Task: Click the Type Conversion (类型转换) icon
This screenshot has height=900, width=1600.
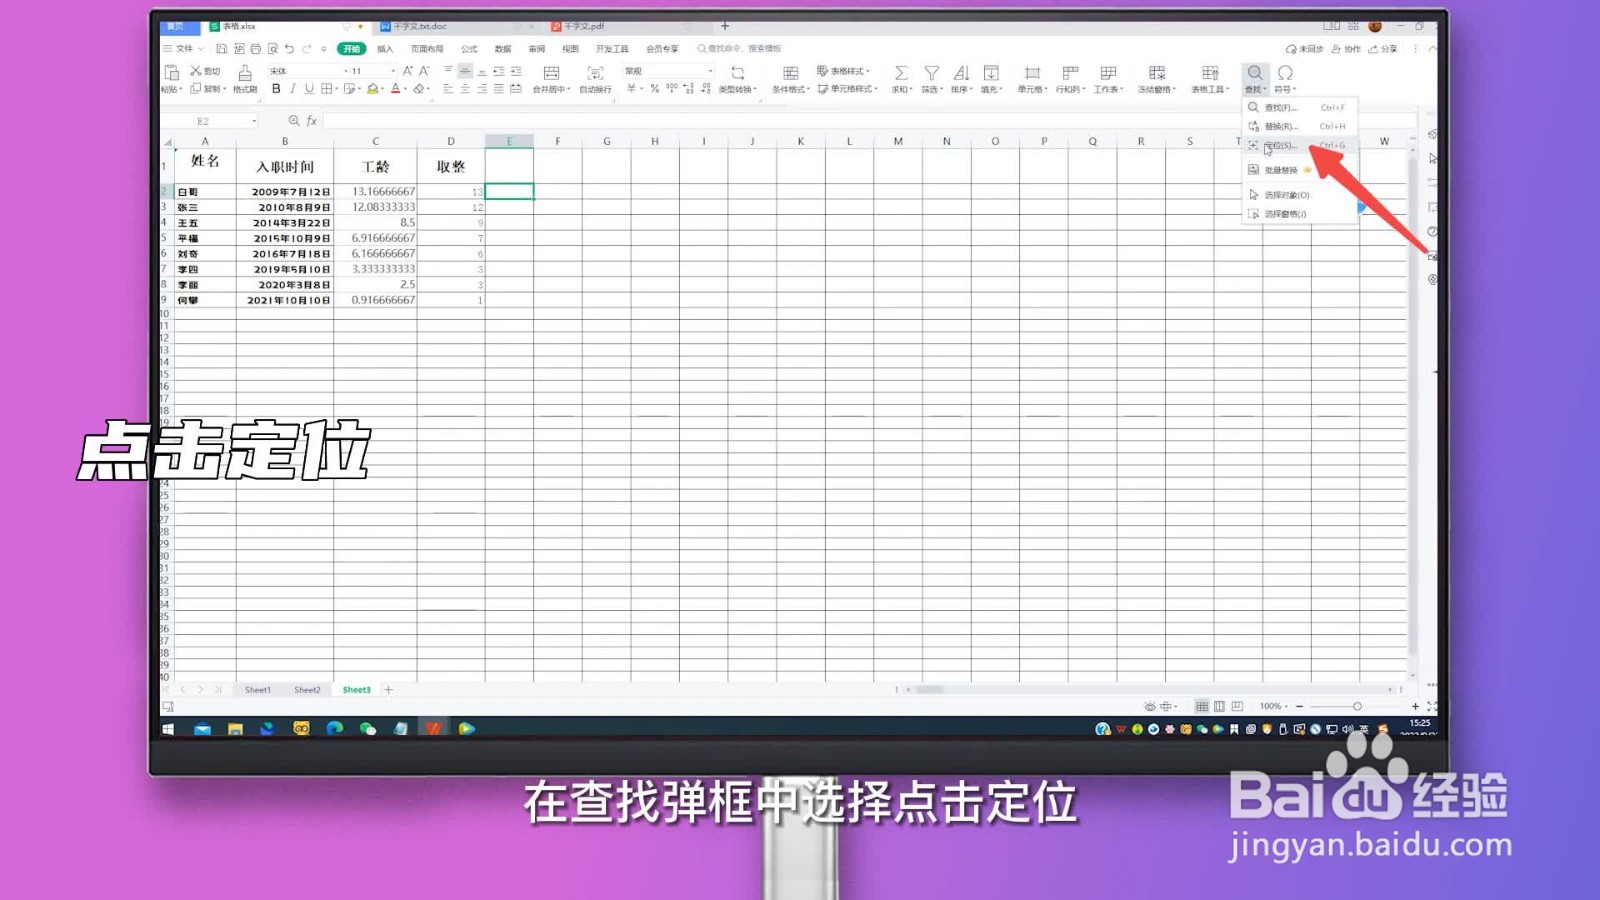Action: point(738,73)
